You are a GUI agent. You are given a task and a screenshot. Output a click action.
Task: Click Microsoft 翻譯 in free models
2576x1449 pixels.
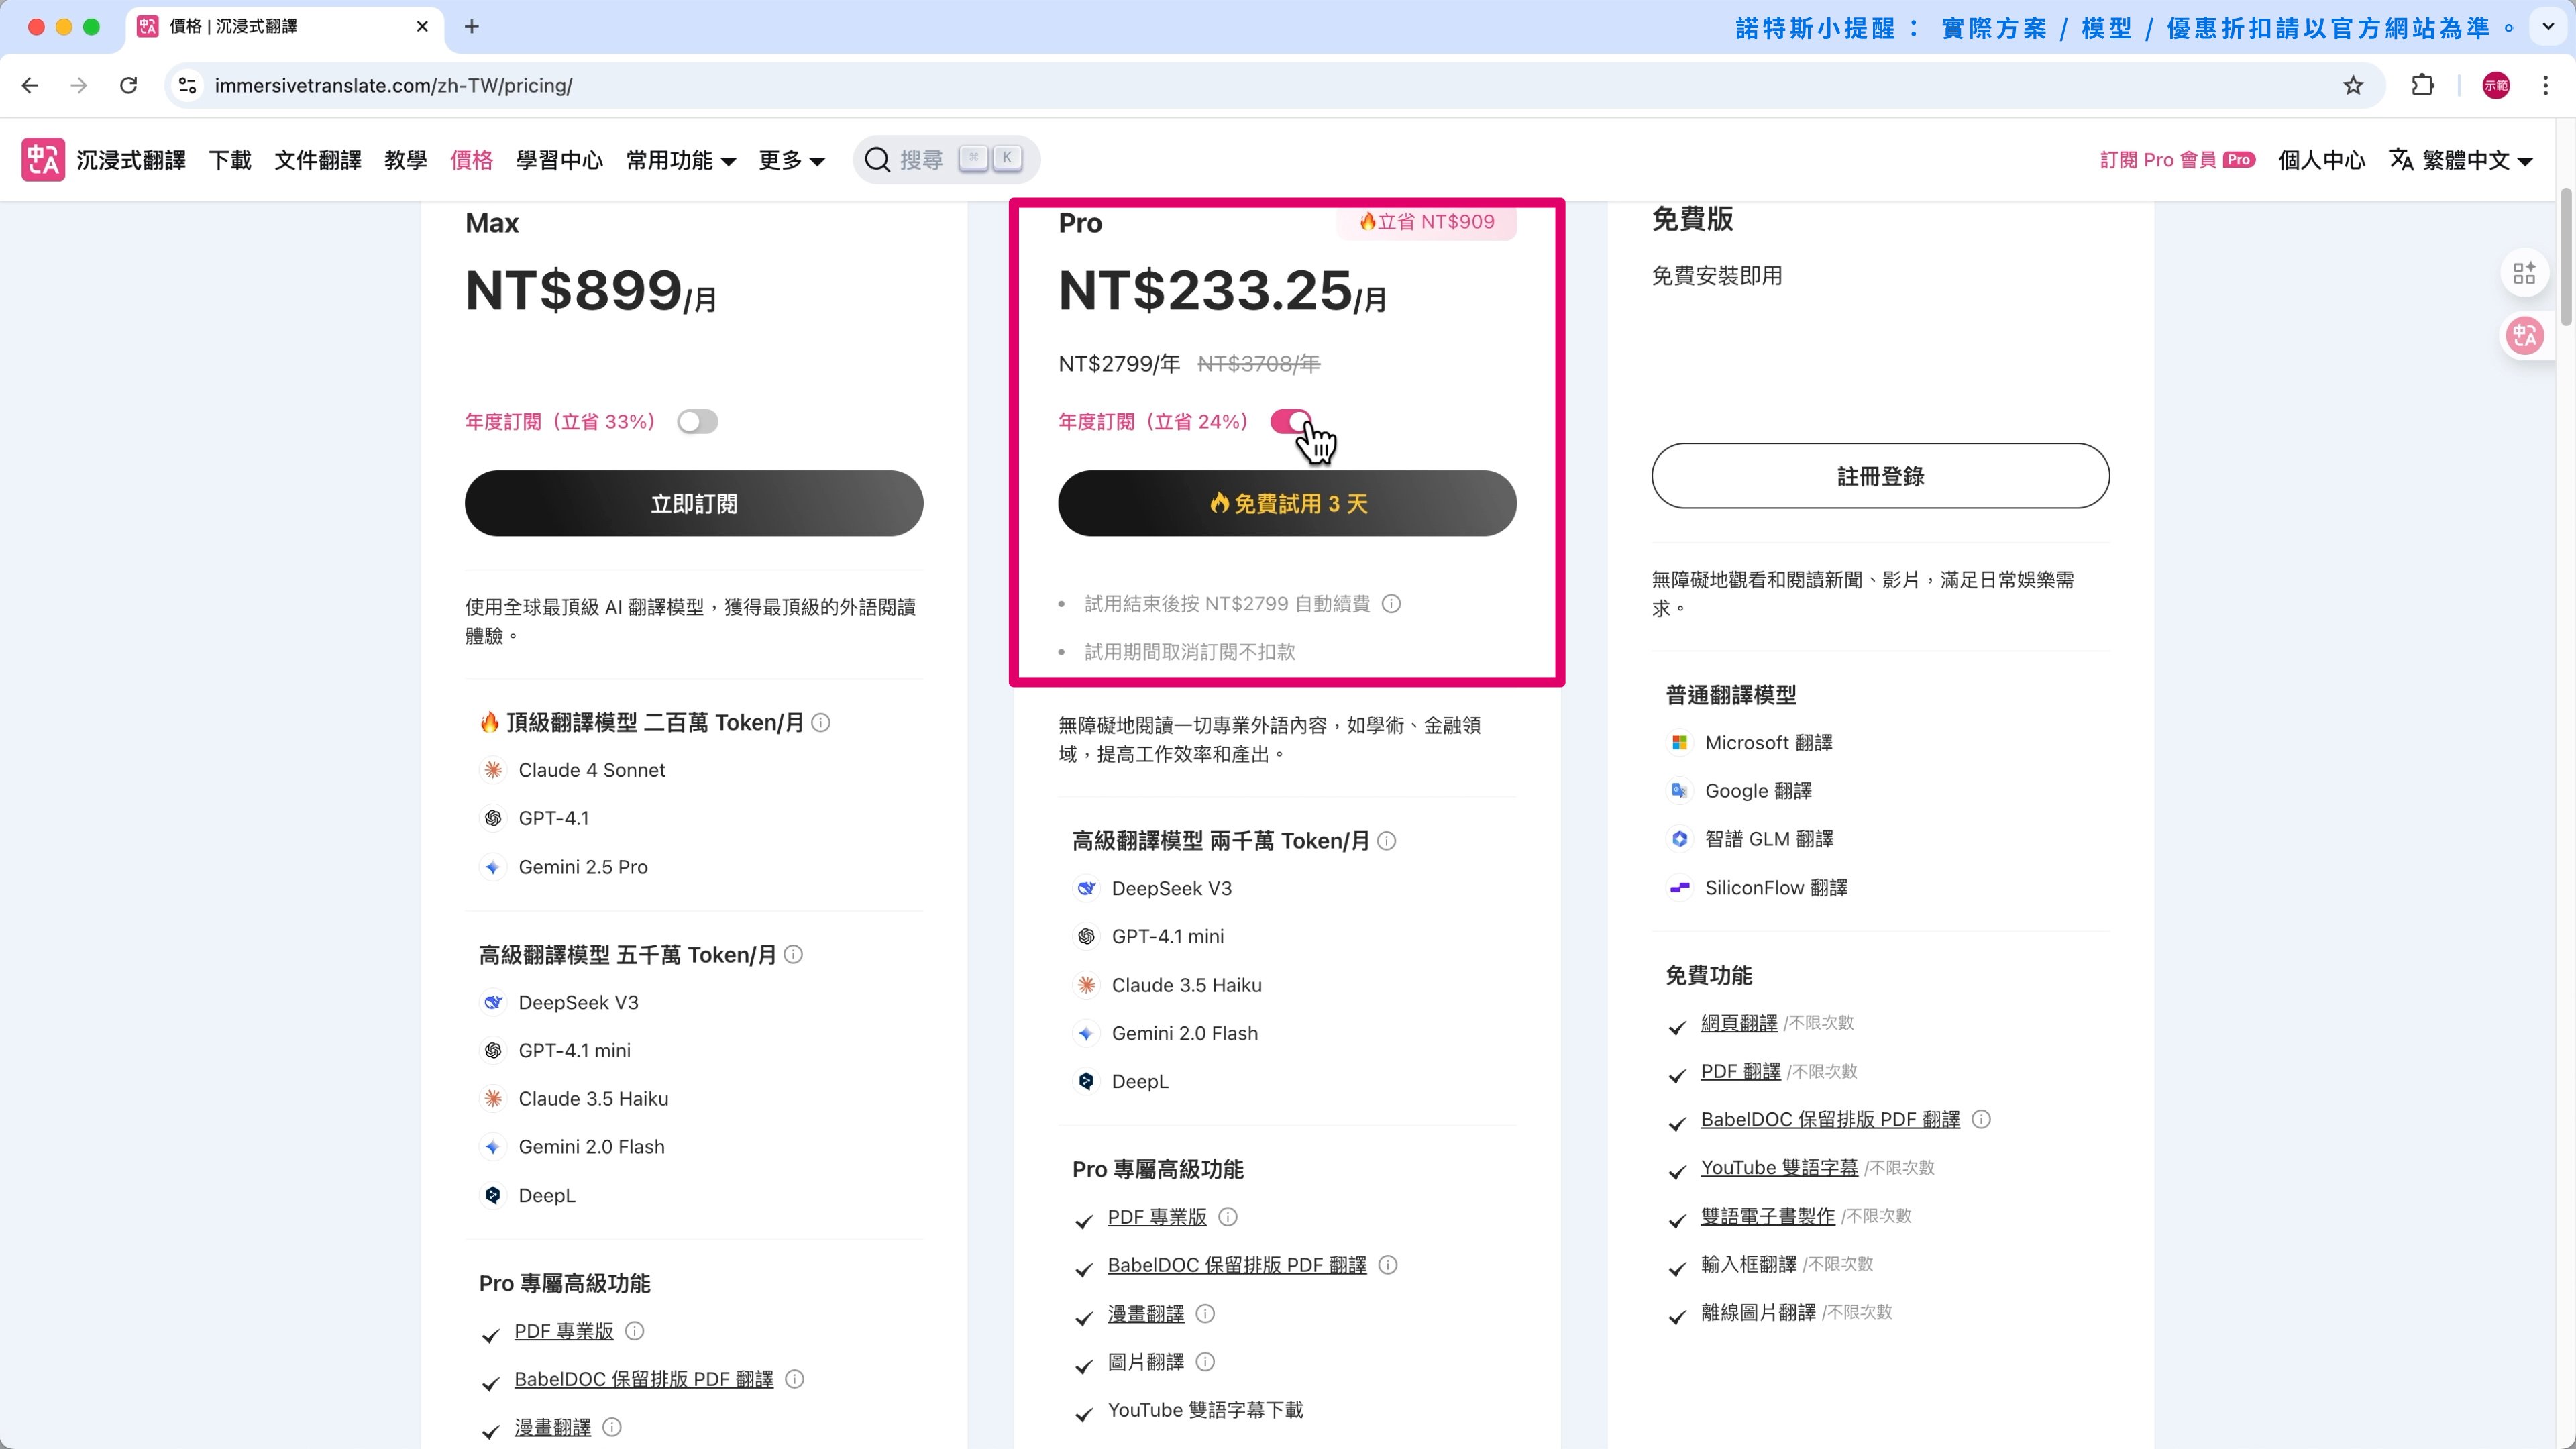click(1751, 743)
